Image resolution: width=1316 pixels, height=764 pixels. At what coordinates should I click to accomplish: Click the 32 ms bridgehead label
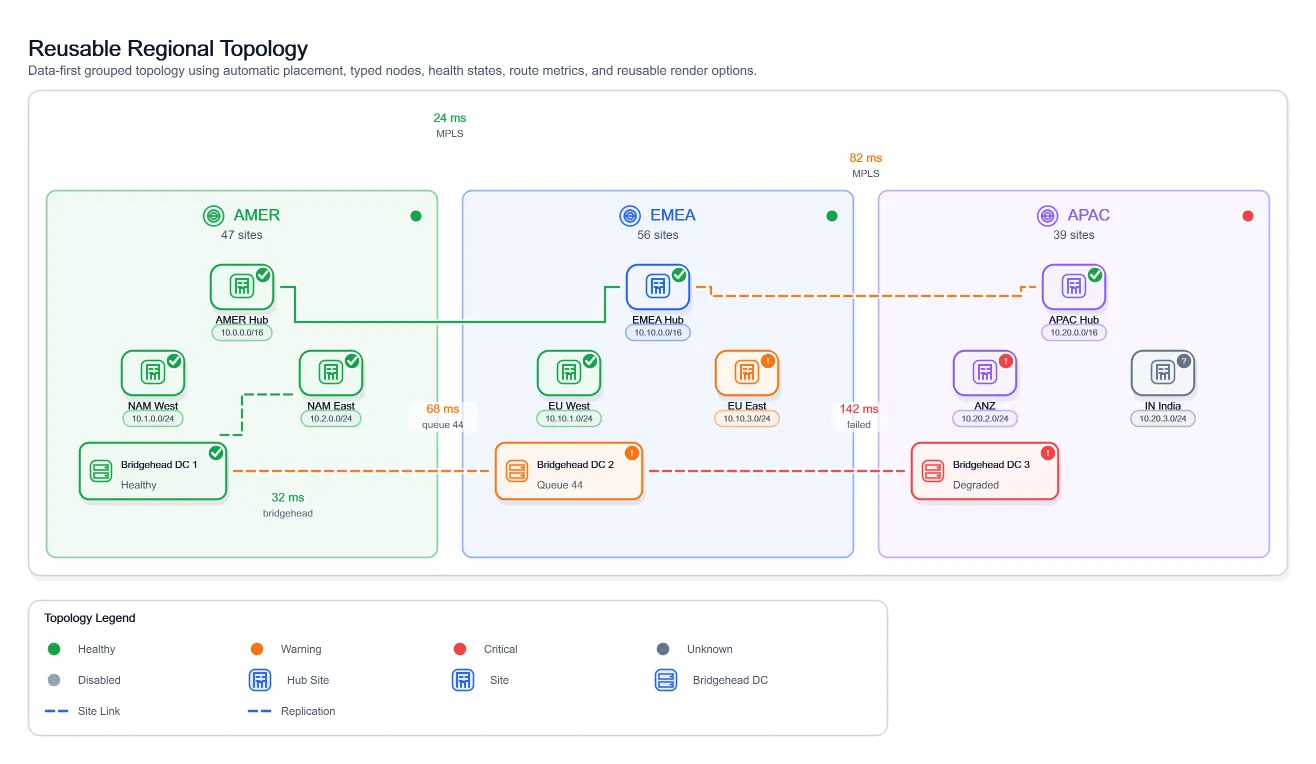click(x=288, y=505)
